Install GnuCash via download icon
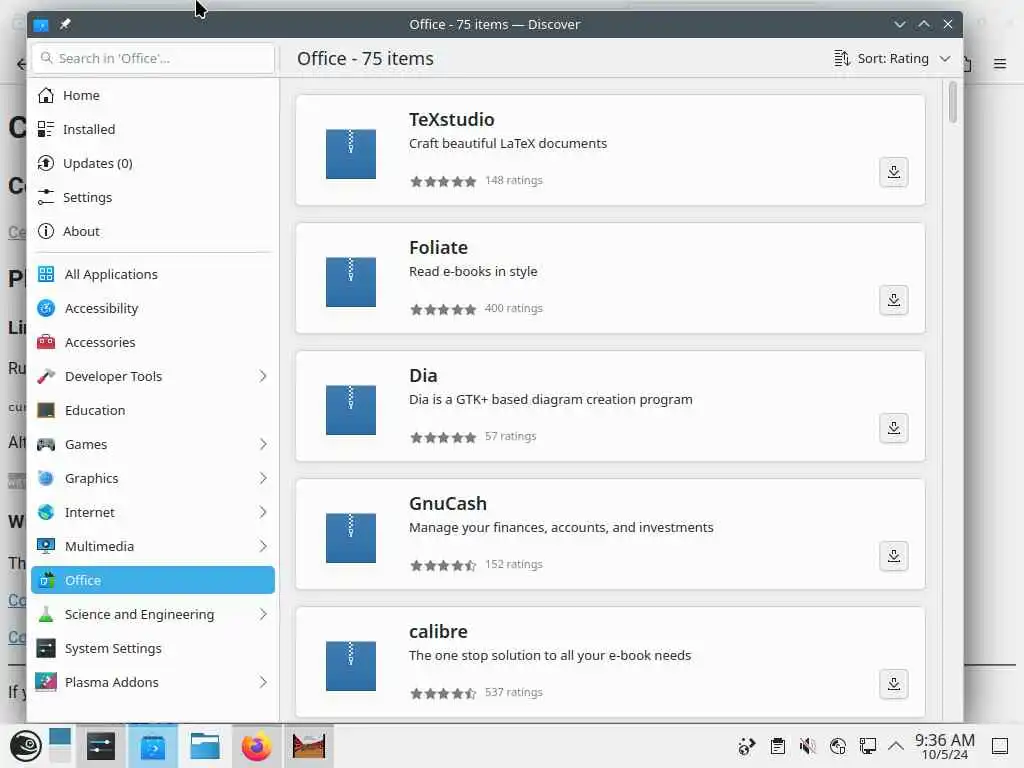Image resolution: width=1024 pixels, height=768 pixels. (893, 556)
